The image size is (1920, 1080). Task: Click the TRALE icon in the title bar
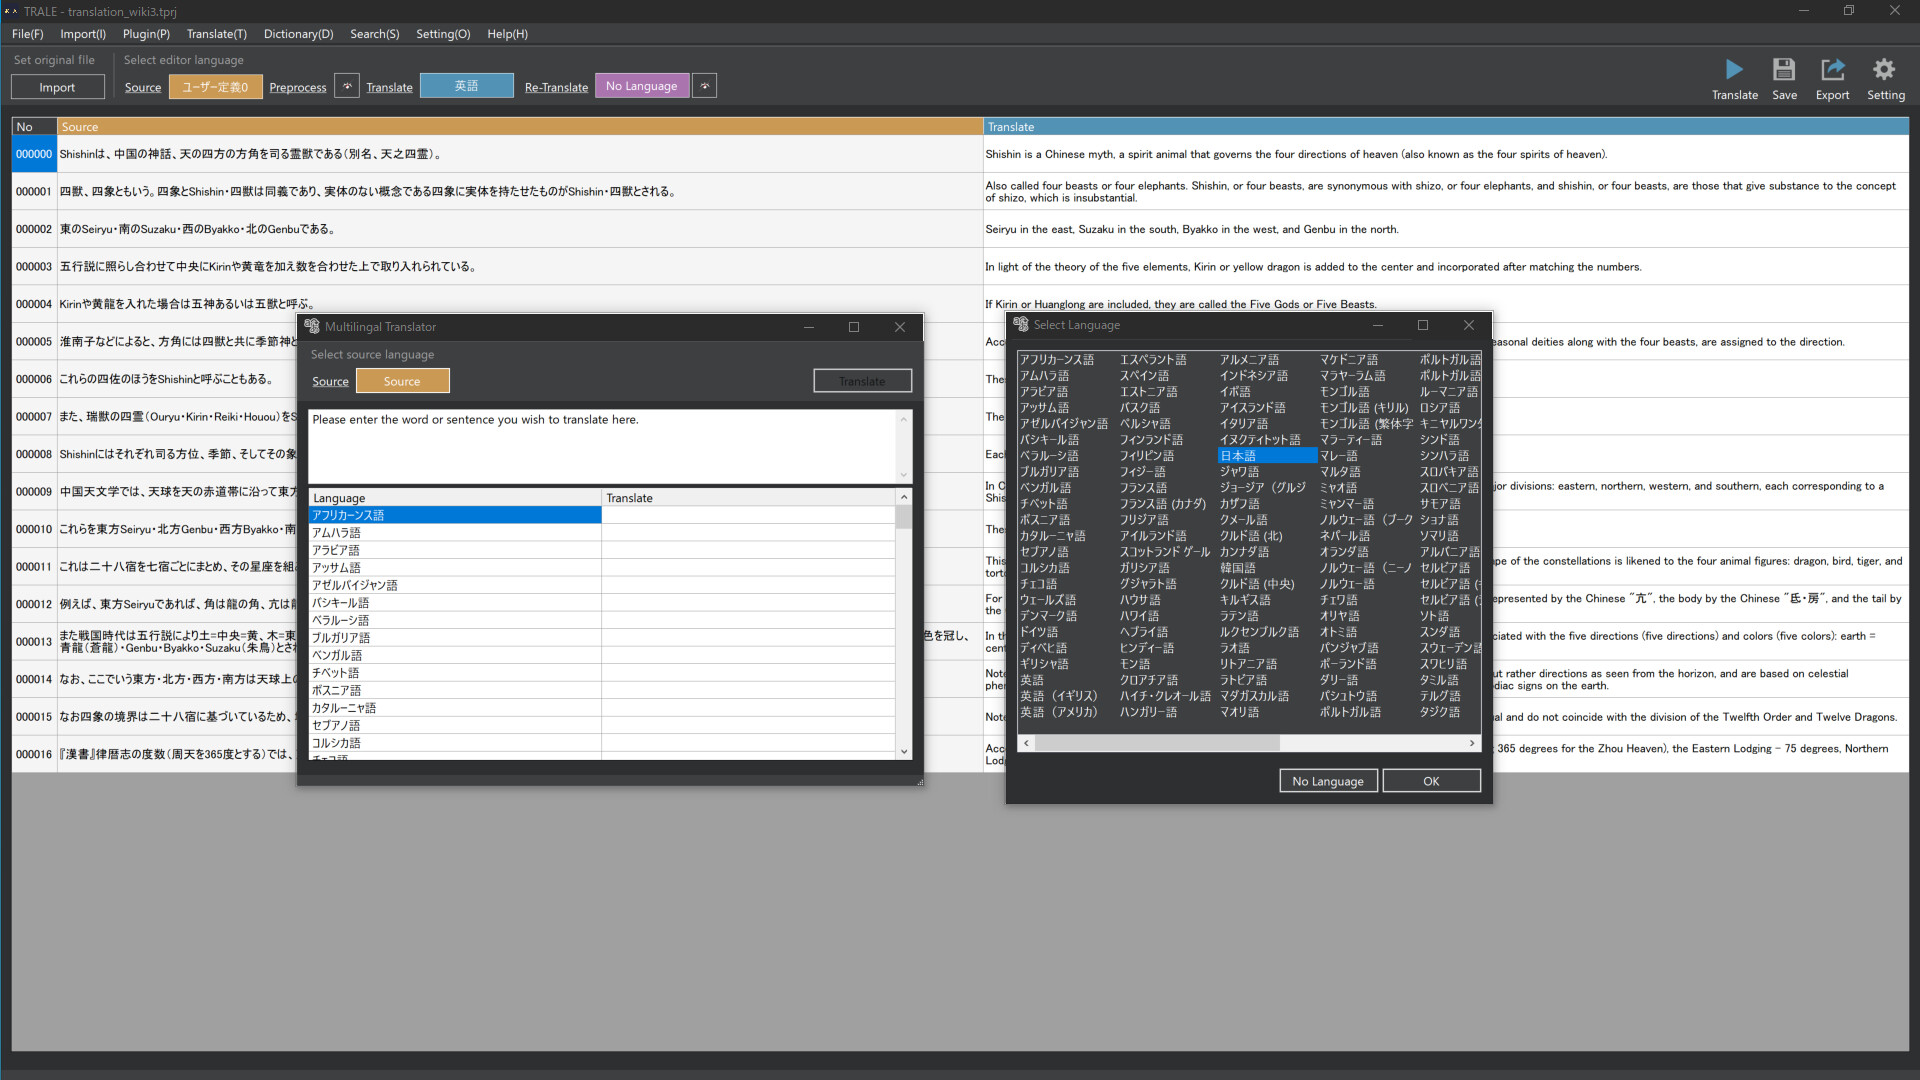coord(11,11)
